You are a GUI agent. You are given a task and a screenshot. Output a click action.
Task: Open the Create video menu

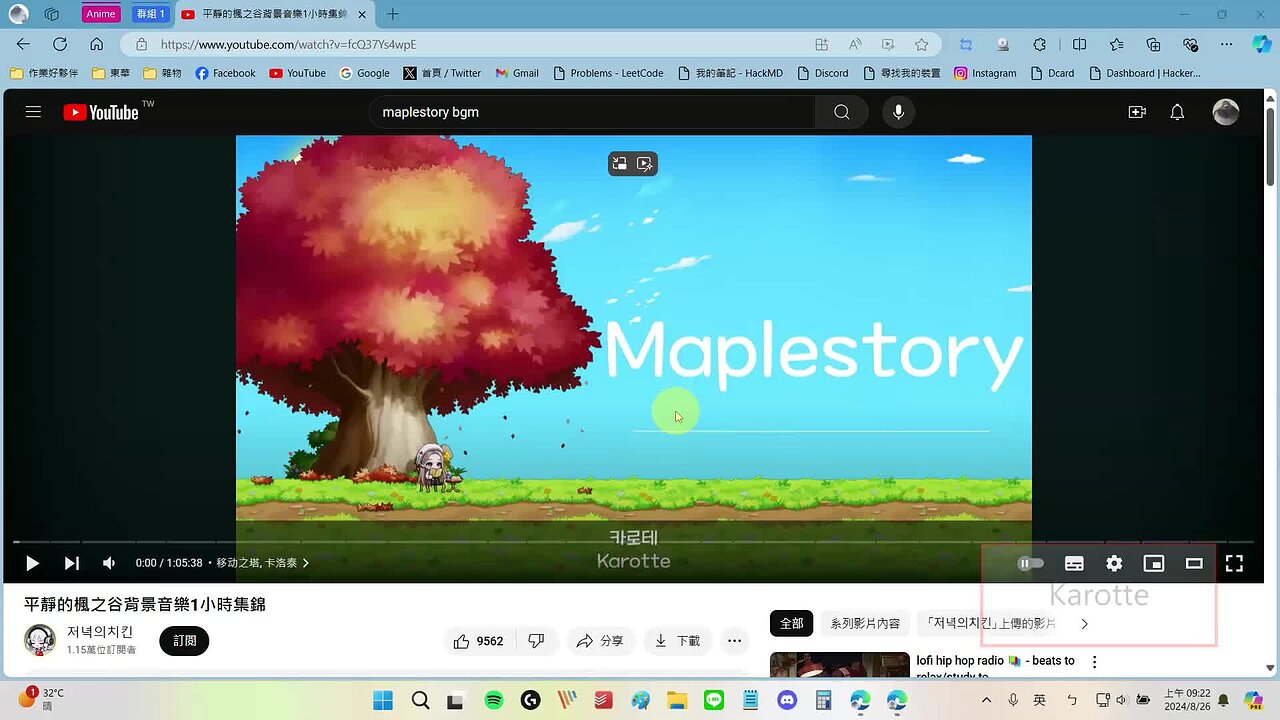tap(1137, 112)
